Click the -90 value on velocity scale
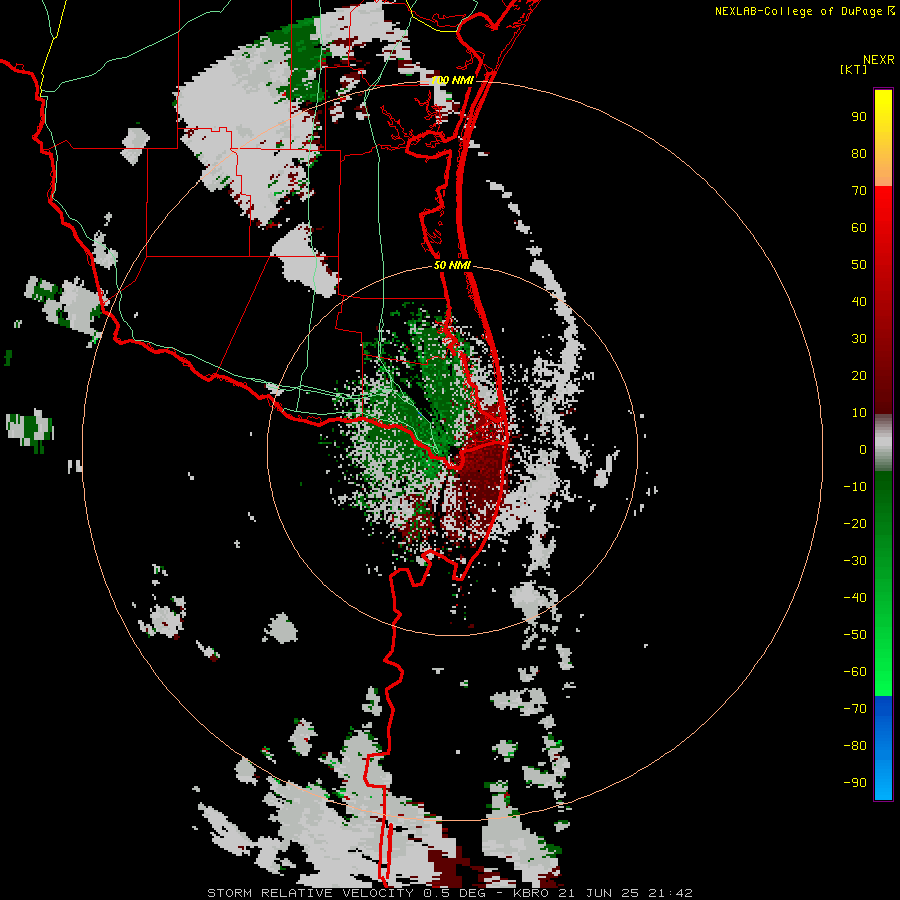Screen dimensions: 900x900 pos(855,783)
